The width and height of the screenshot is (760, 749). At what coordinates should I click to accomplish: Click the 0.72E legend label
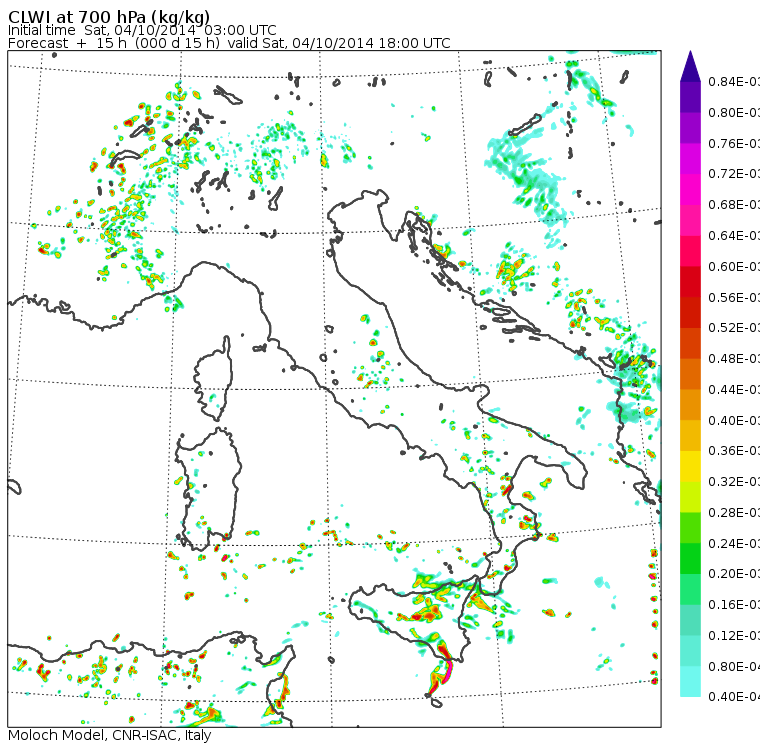734,174
